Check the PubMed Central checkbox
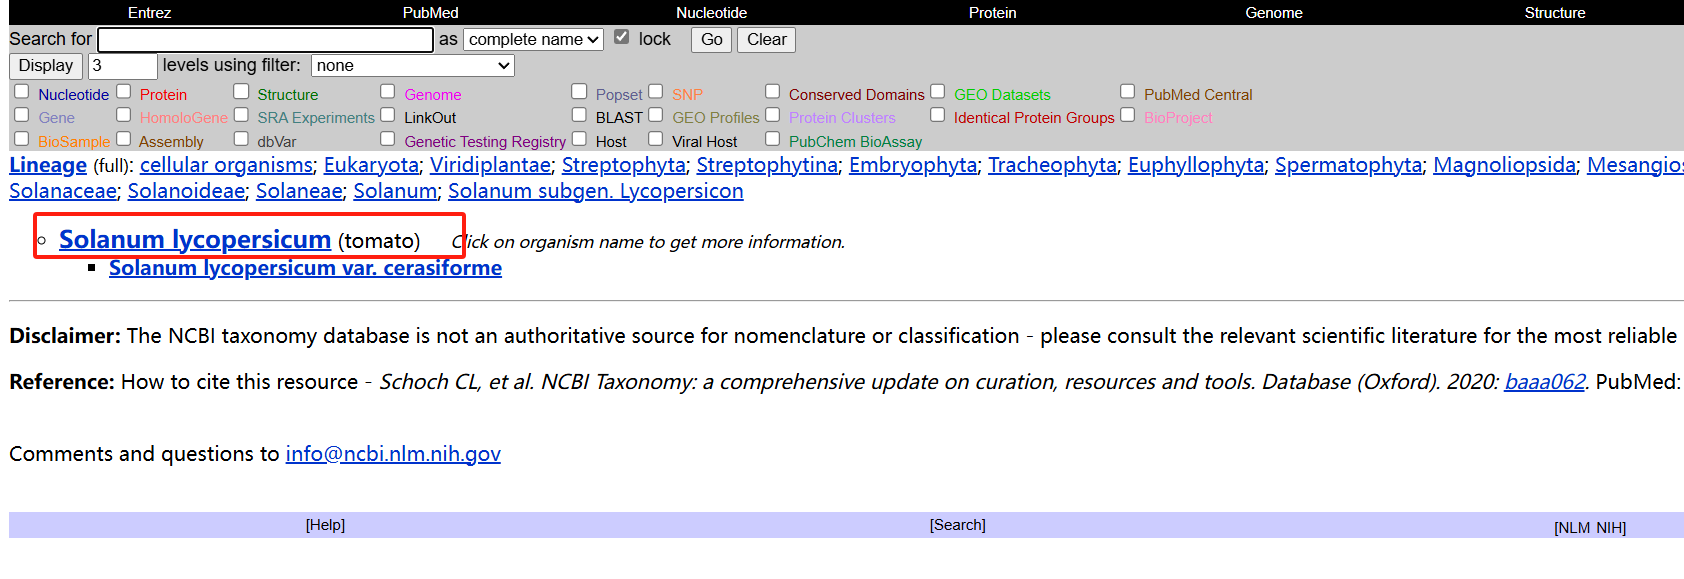The height and width of the screenshot is (579, 1684). (x=1128, y=91)
